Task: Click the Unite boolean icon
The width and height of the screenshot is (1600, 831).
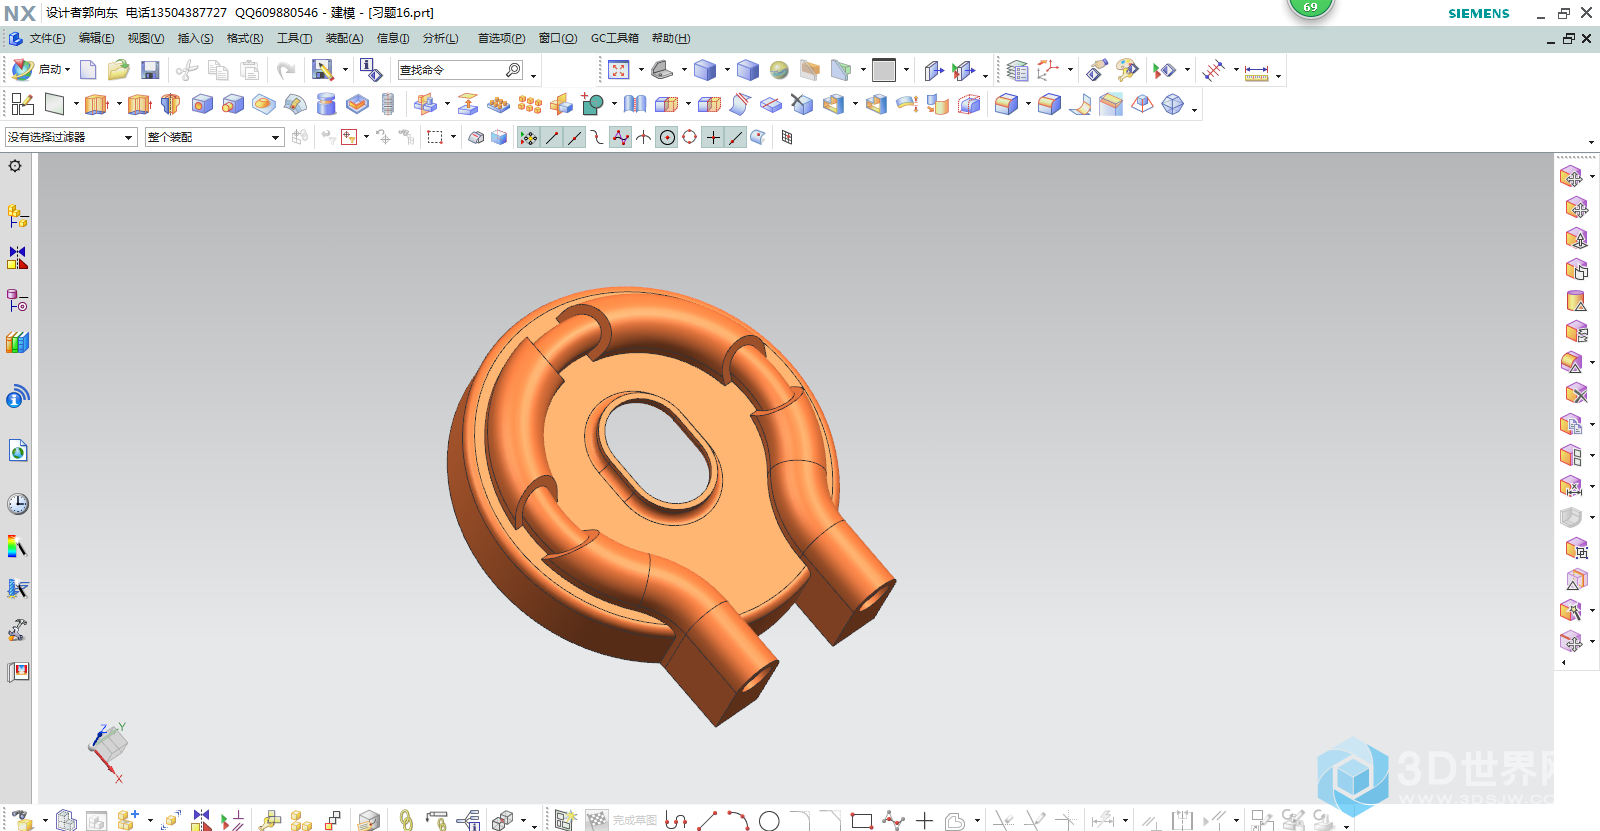Action: click(593, 104)
